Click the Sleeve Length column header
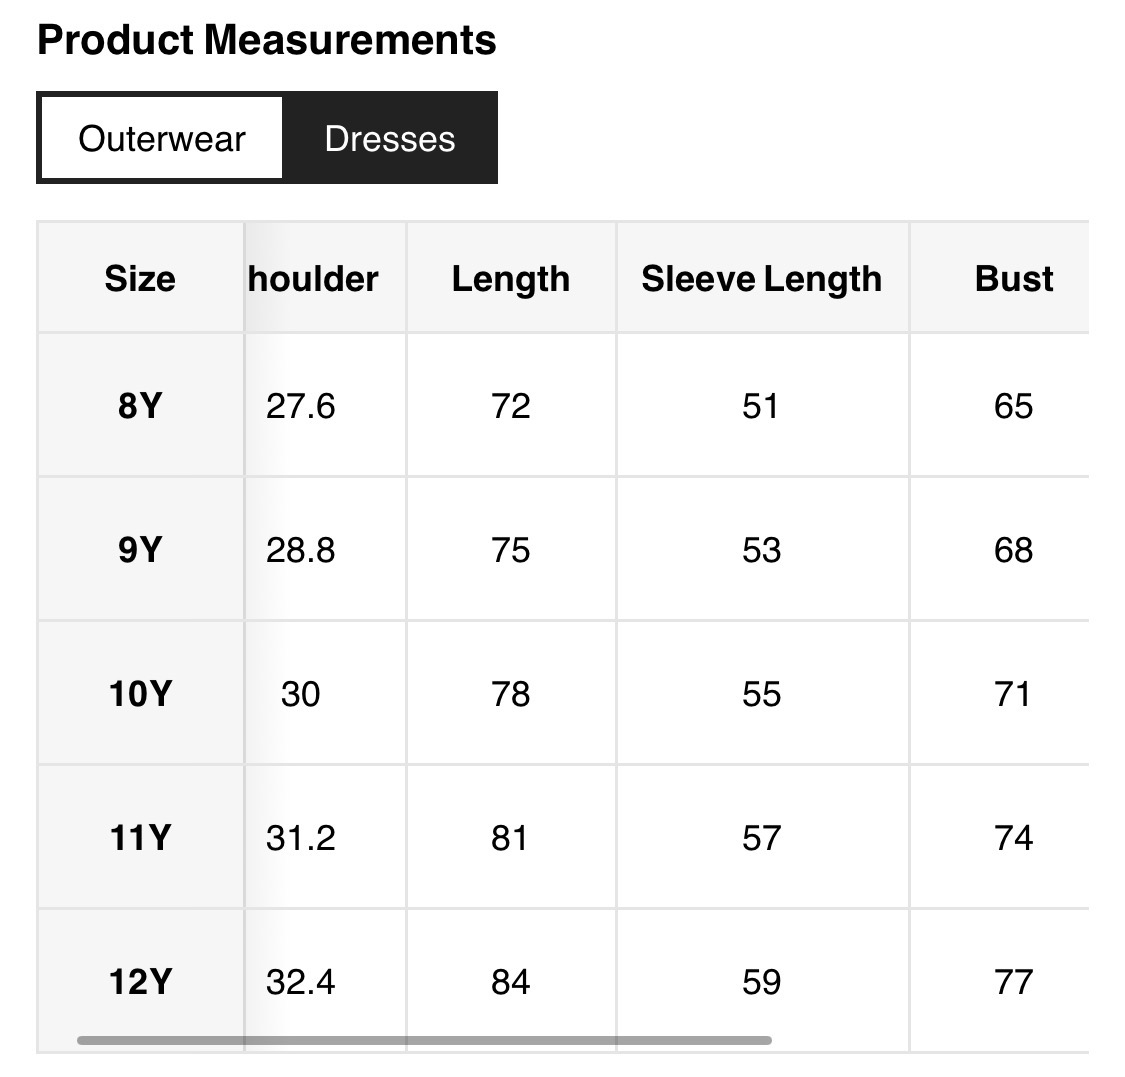 [x=761, y=278]
